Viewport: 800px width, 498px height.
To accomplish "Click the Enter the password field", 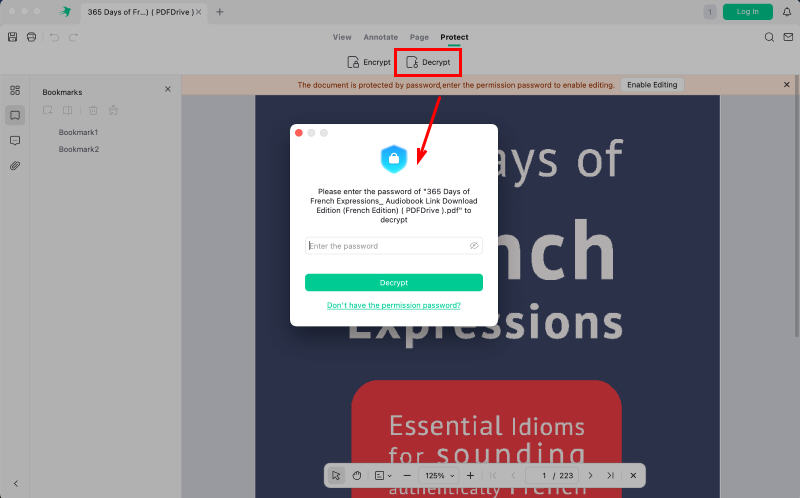I will (x=393, y=246).
